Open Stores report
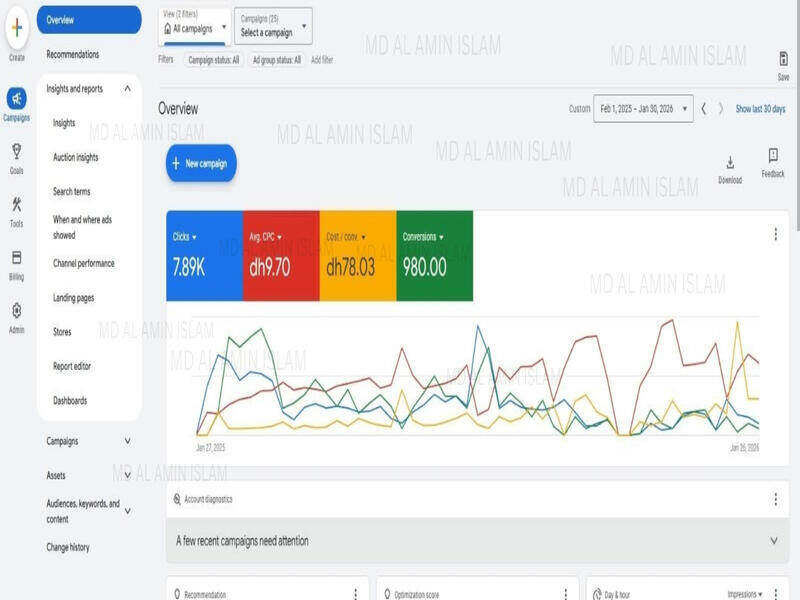The height and width of the screenshot is (600, 800). [62, 332]
